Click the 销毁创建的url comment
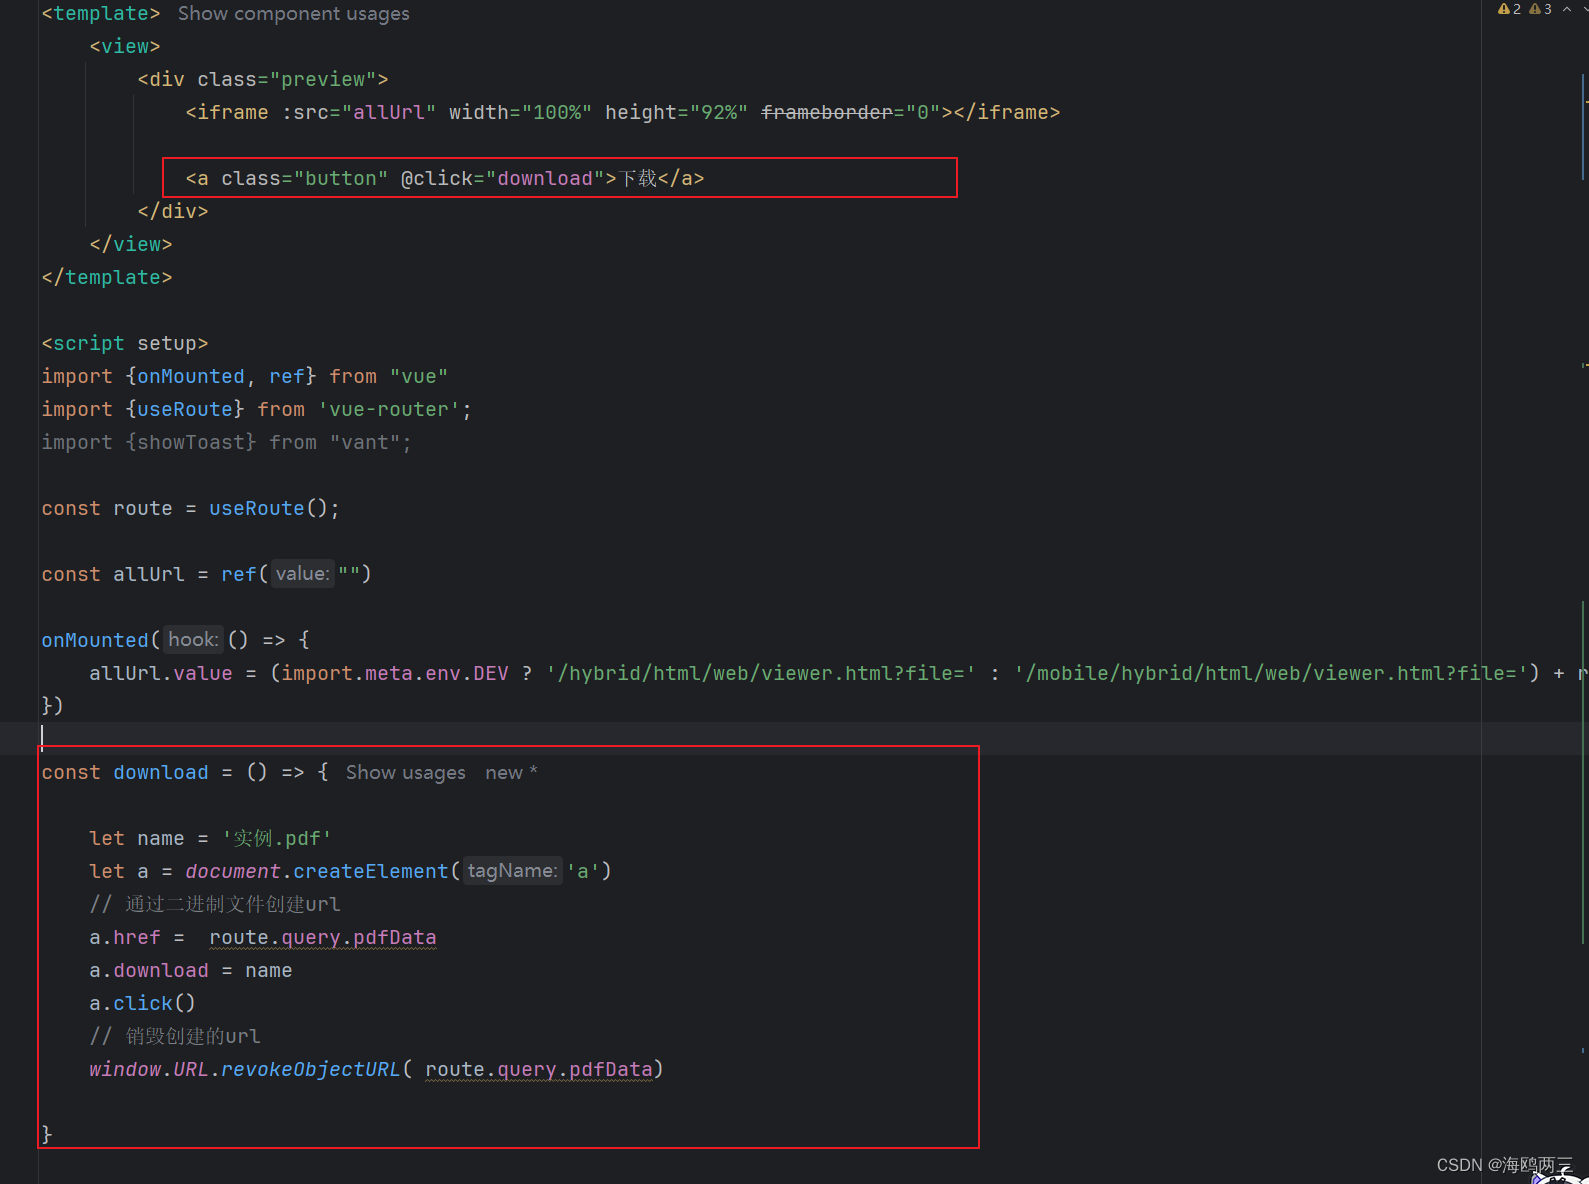1589x1184 pixels. pos(175,1037)
